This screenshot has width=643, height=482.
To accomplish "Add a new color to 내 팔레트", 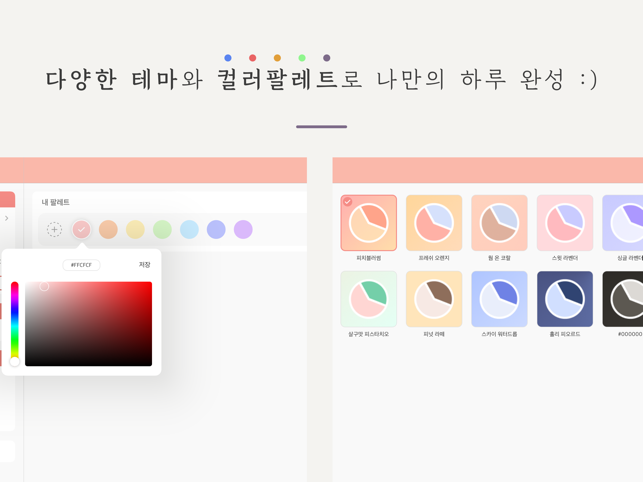I will [54, 229].
